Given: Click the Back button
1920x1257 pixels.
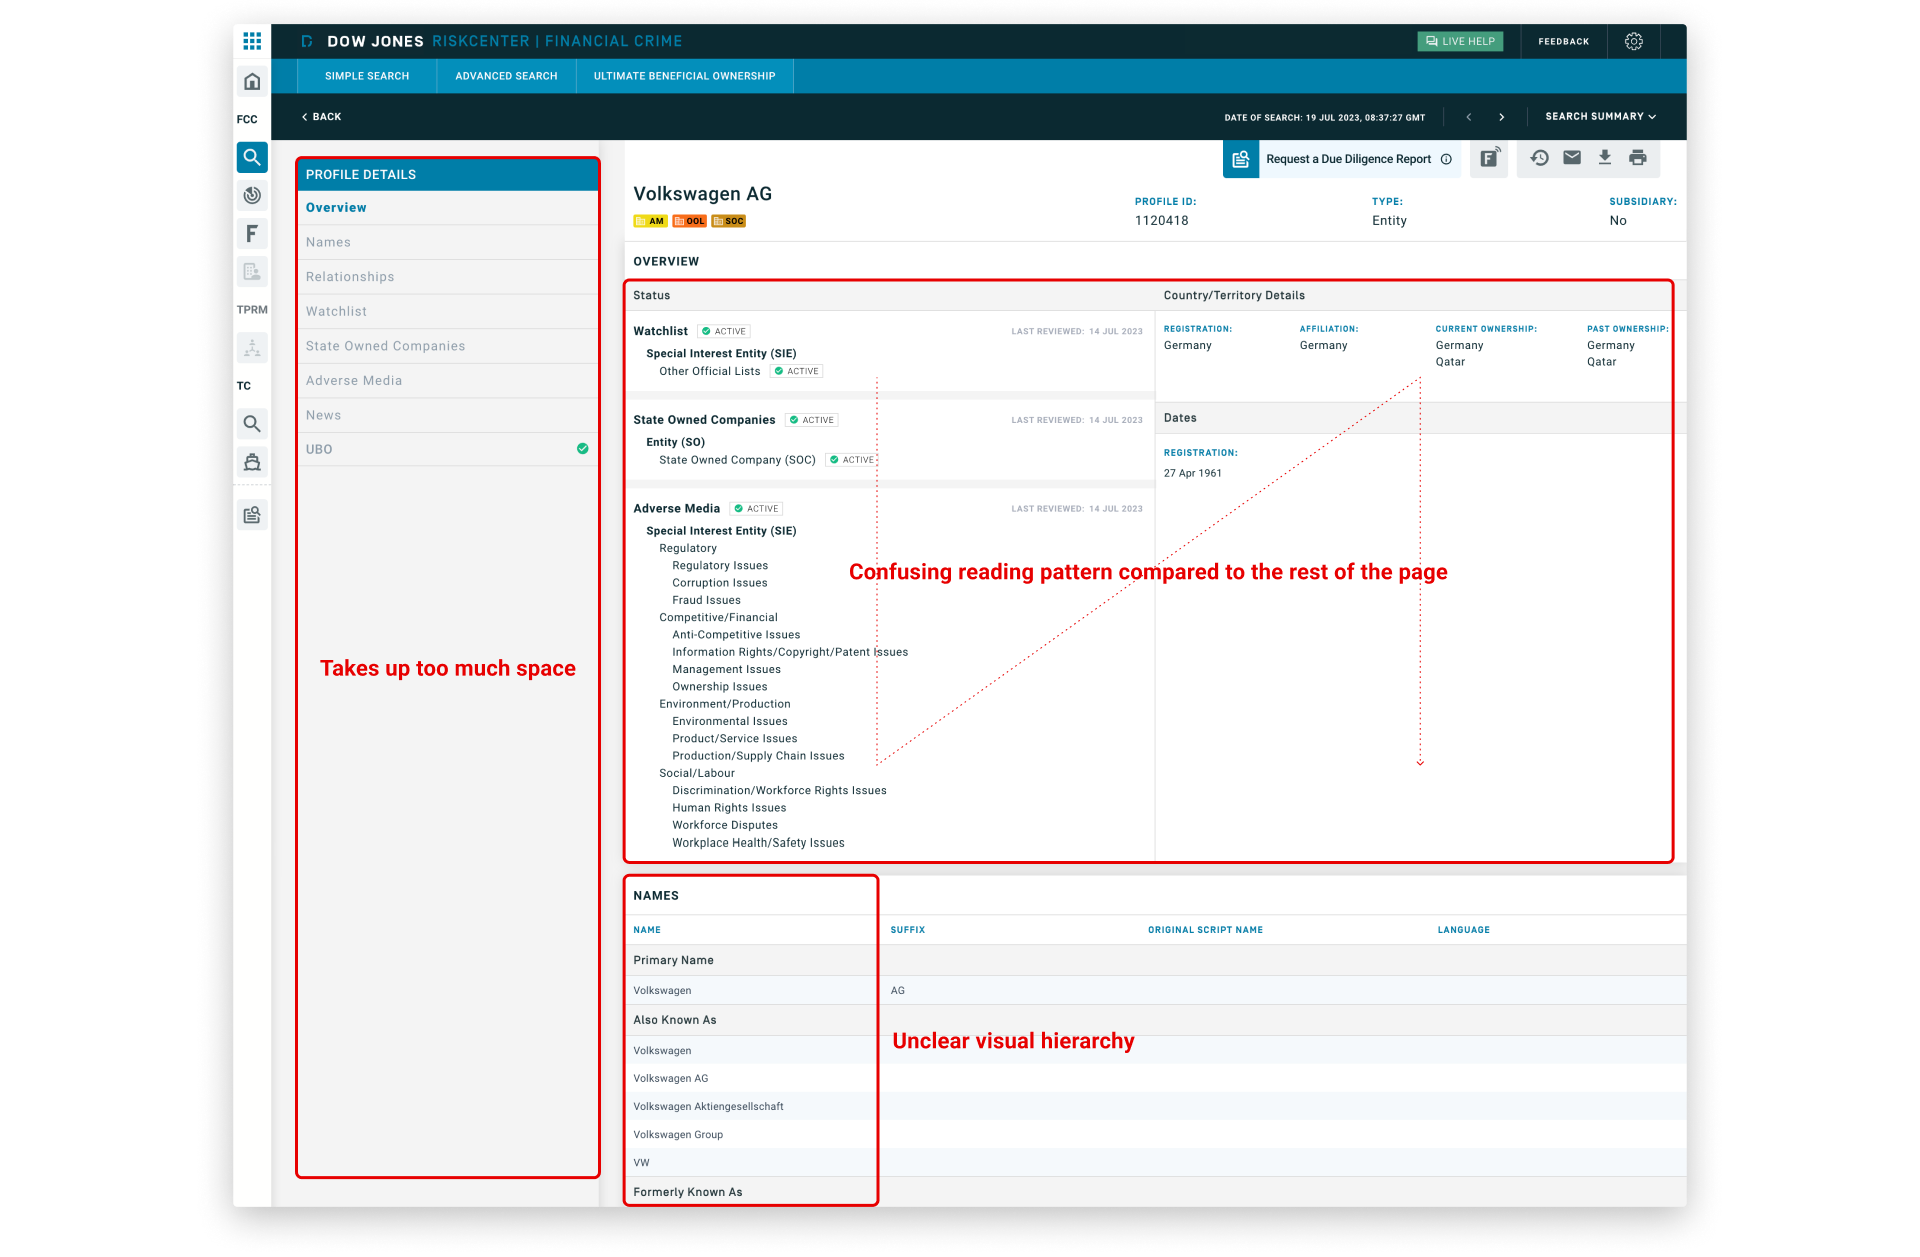Looking at the screenshot, I should [x=322, y=117].
